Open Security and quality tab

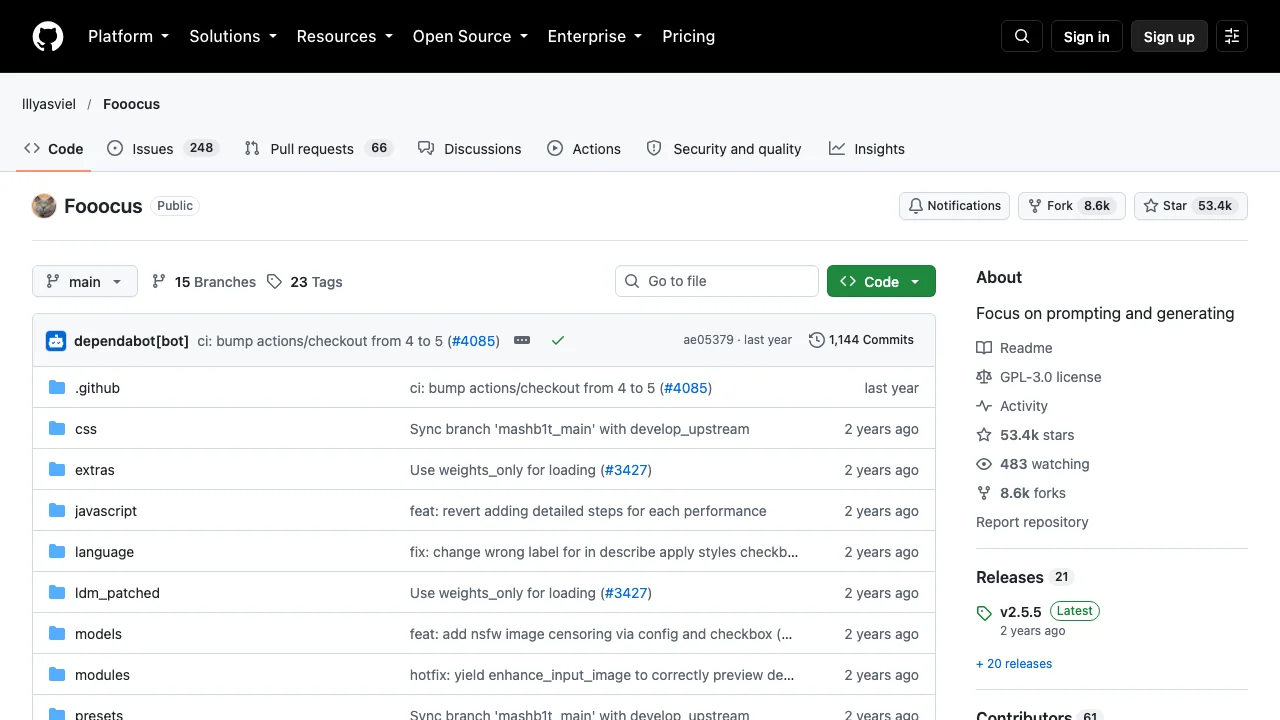(724, 148)
